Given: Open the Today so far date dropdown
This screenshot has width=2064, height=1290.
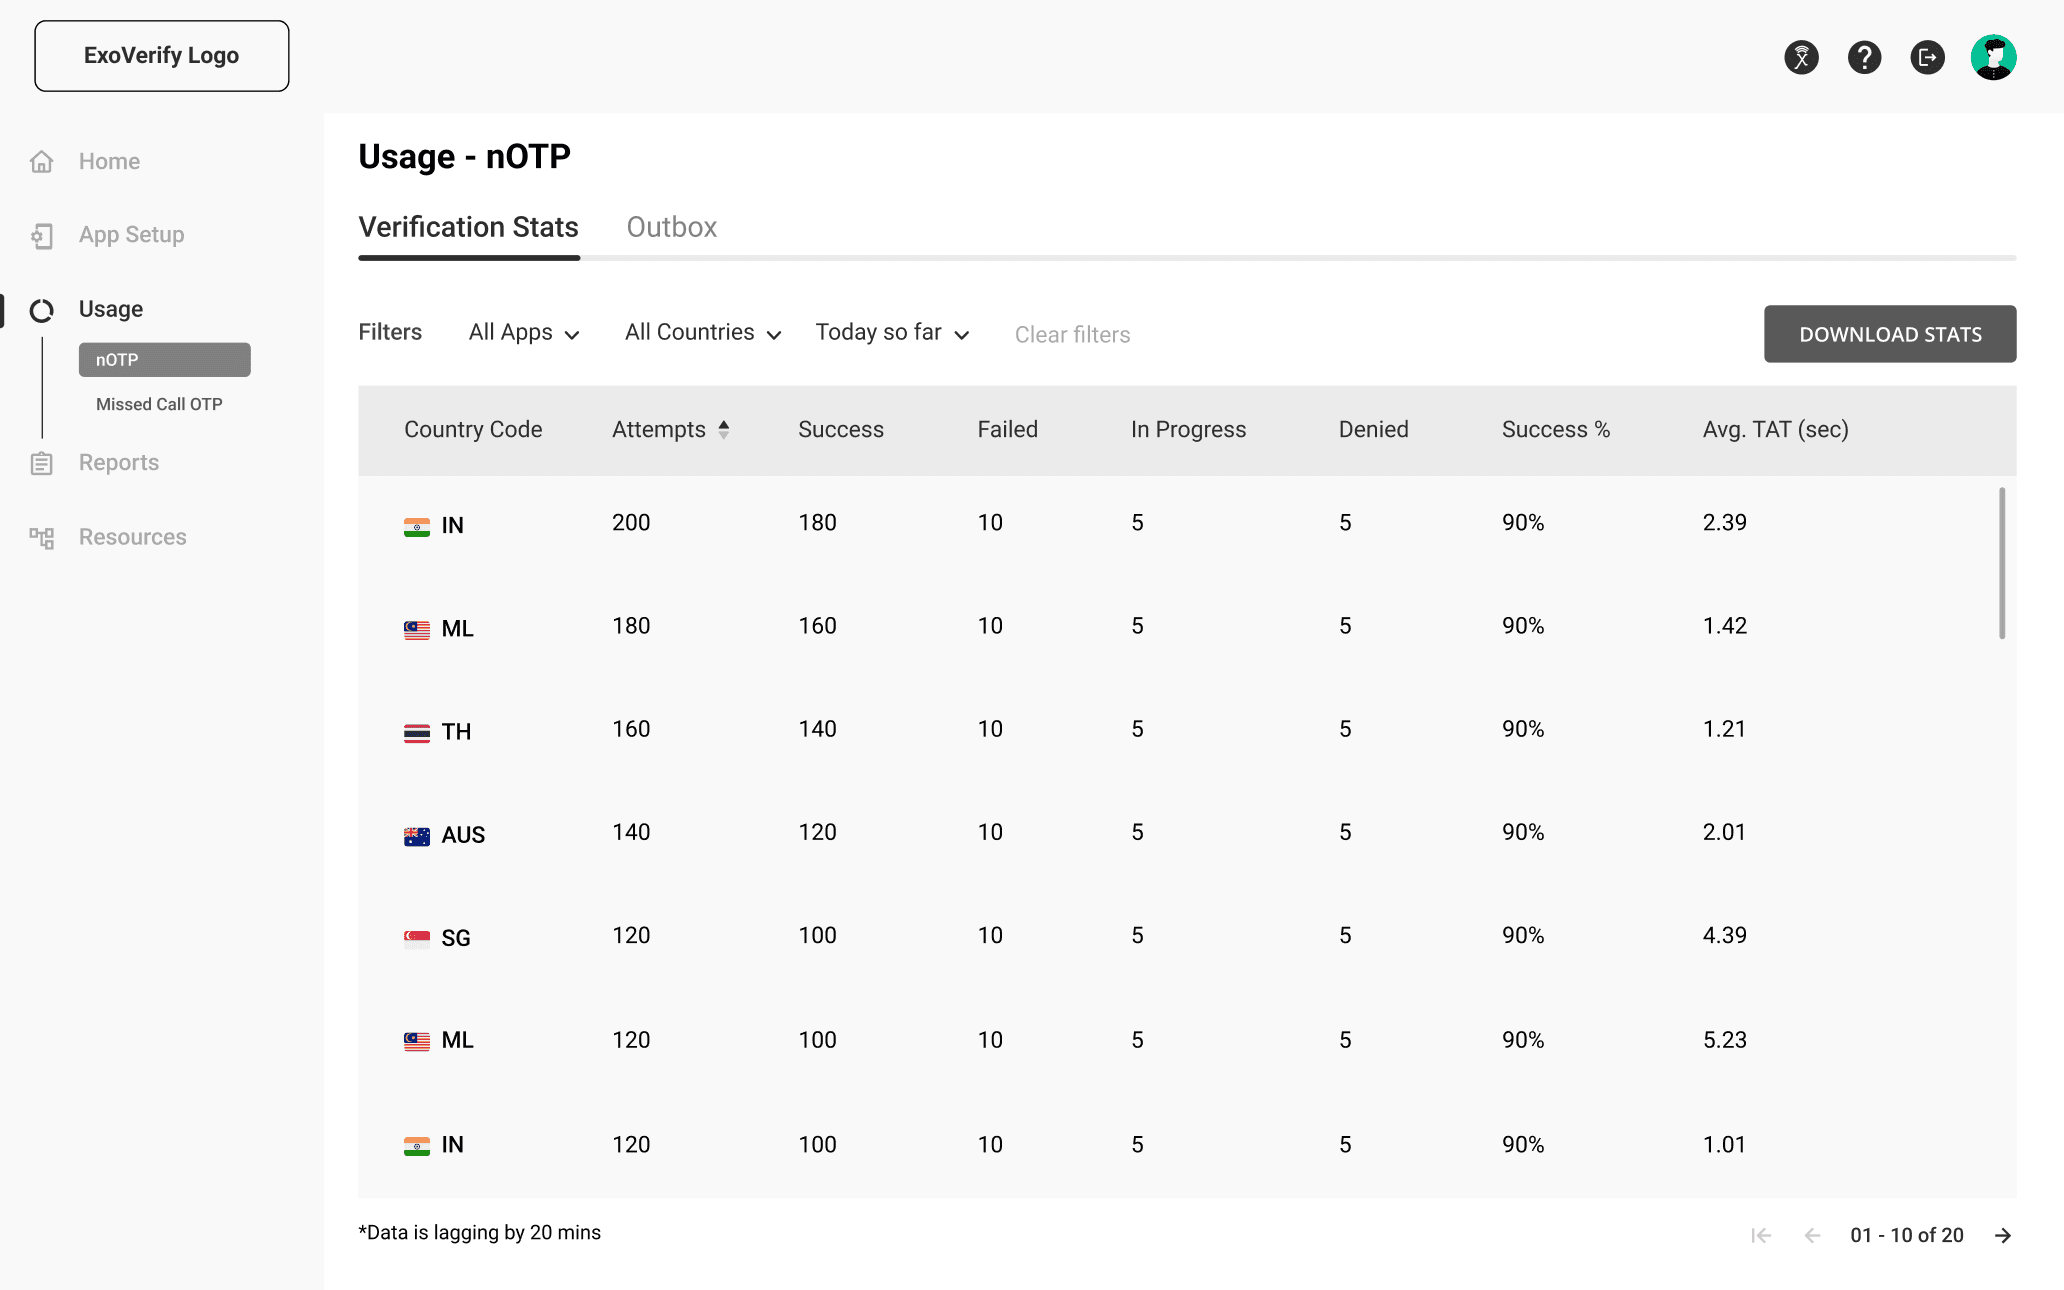Looking at the screenshot, I should pos(892,333).
